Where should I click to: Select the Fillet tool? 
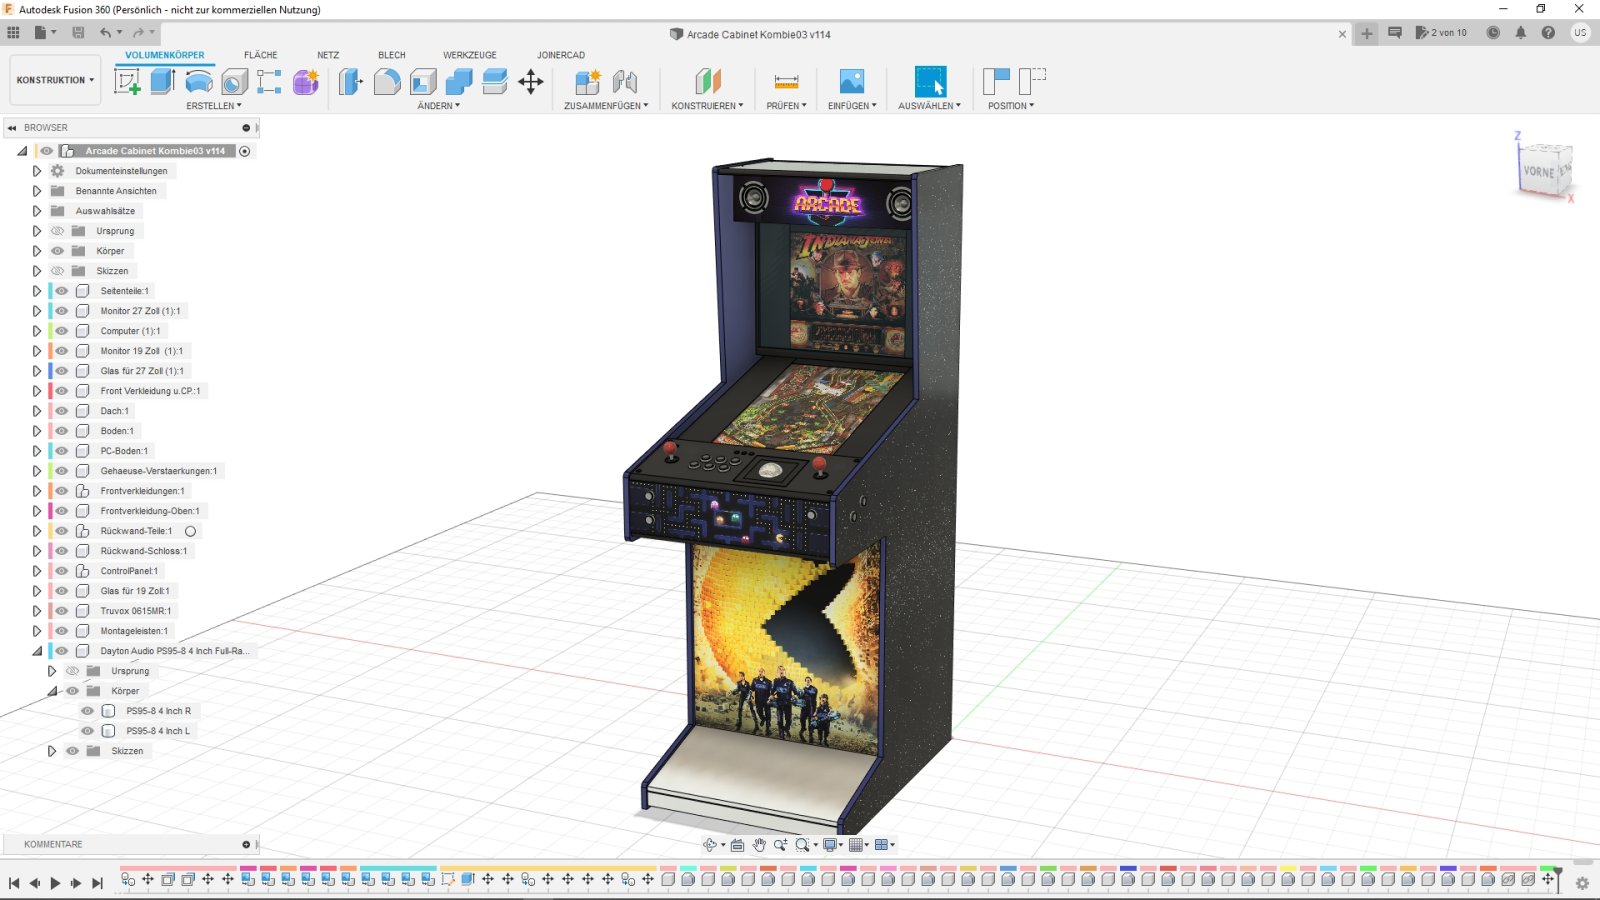tap(387, 82)
